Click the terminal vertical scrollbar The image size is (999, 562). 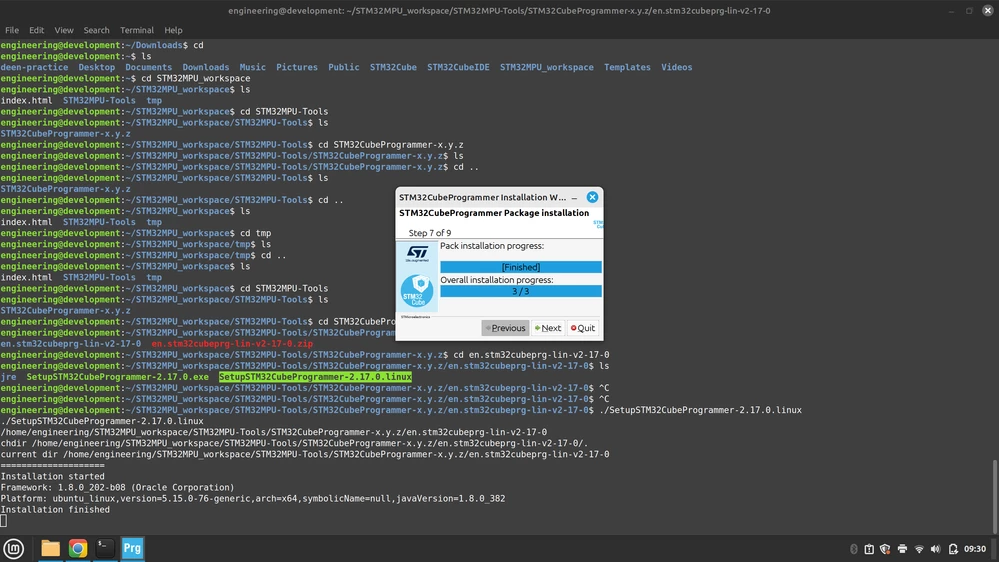coord(995,497)
